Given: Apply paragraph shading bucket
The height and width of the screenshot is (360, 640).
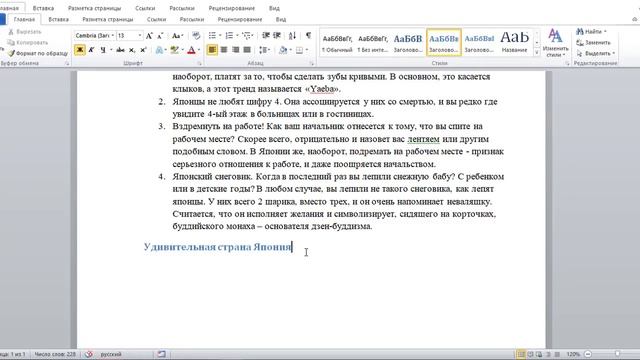Looking at the screenshot, I should click(283, 50).
